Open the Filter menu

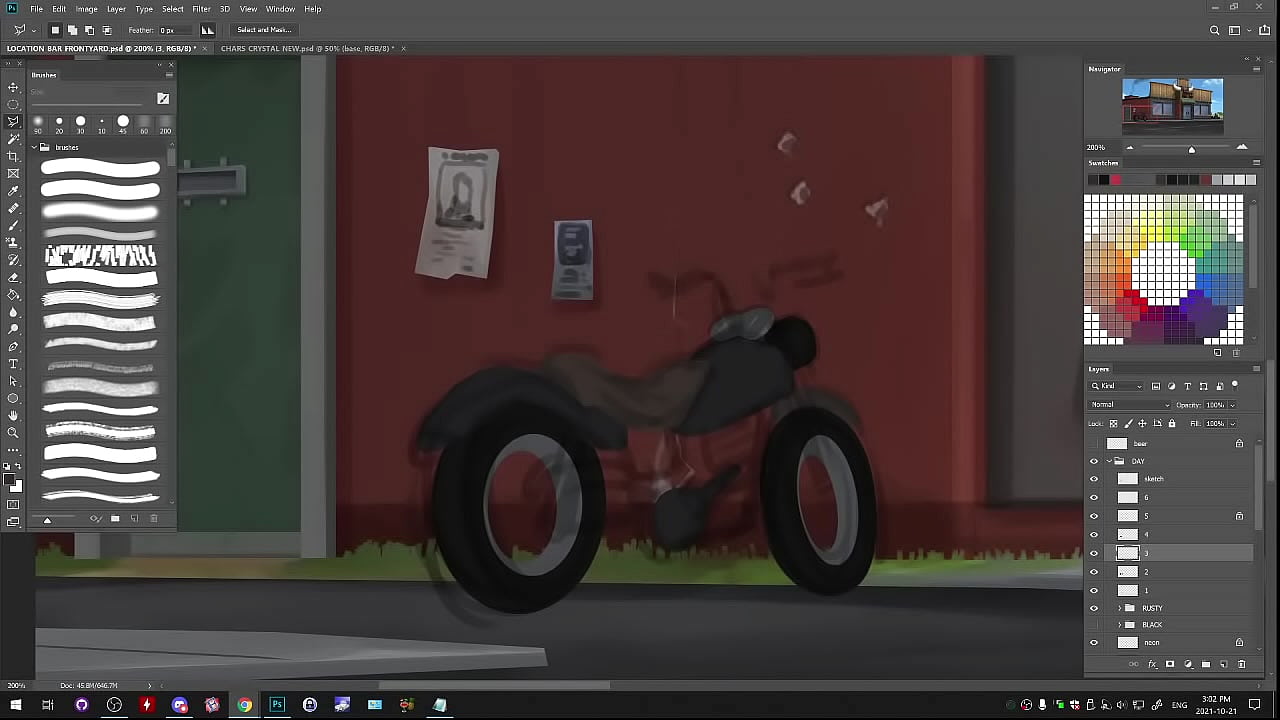pos(201,9)
